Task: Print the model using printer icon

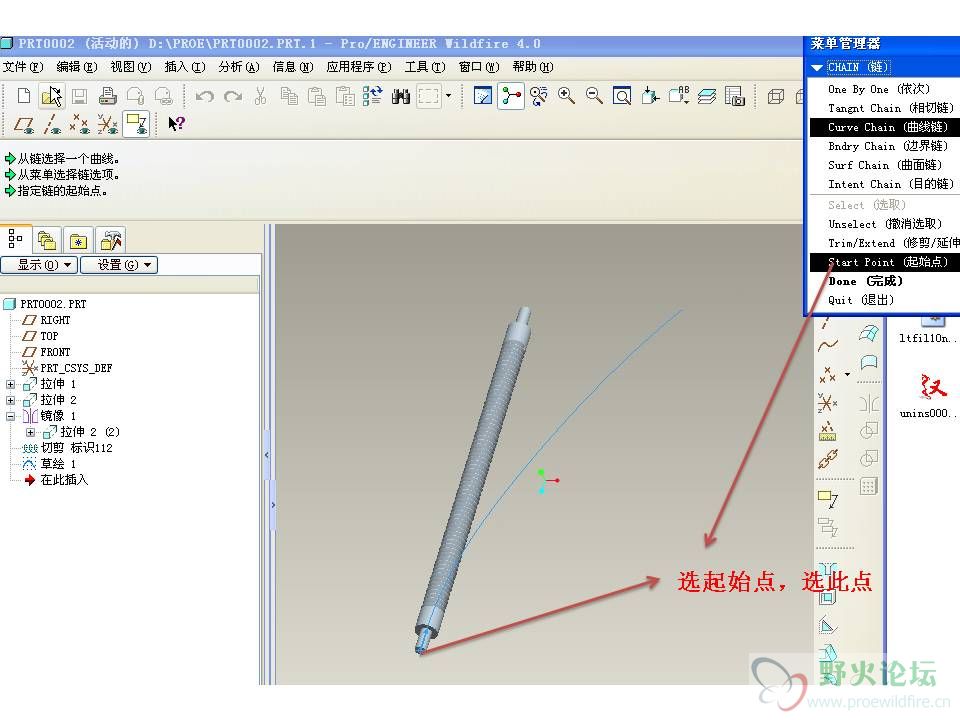Action: (x=107, y=96)
